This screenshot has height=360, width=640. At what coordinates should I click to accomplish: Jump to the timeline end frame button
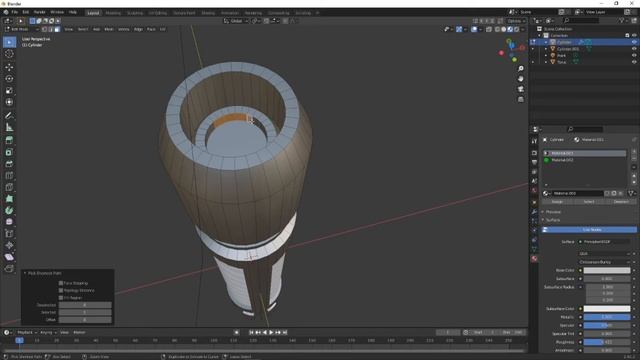tap(285, 333)
